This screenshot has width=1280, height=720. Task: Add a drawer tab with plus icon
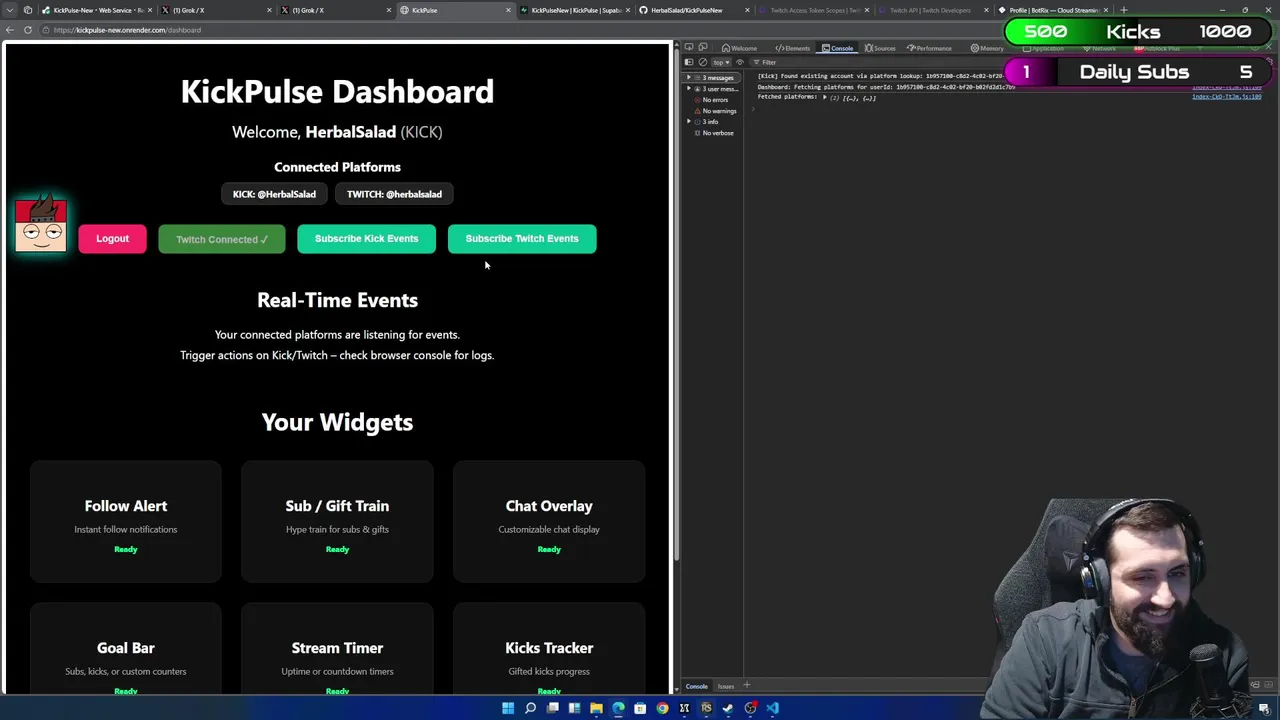coord(747,686)
